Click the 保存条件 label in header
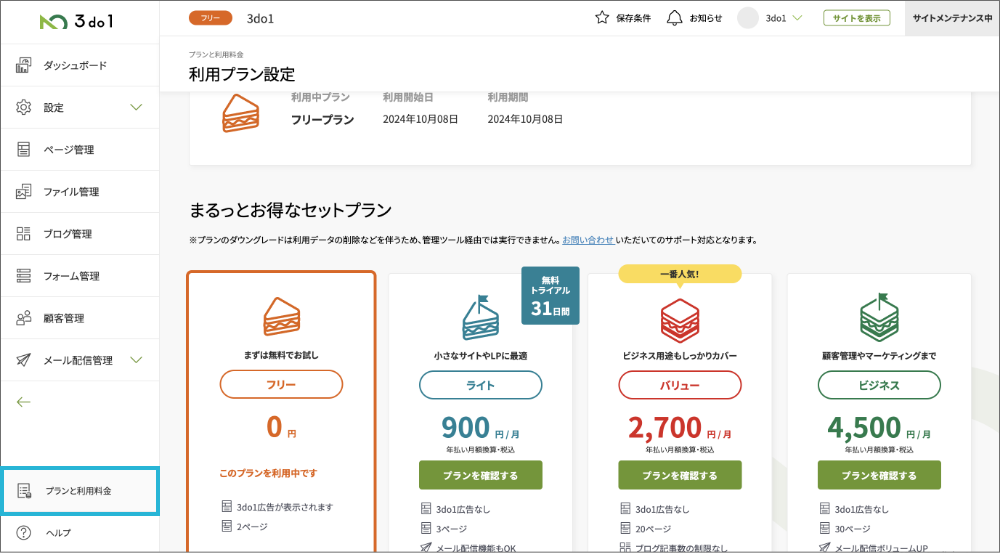This screenshot has width=1000, height=553. 633,18
